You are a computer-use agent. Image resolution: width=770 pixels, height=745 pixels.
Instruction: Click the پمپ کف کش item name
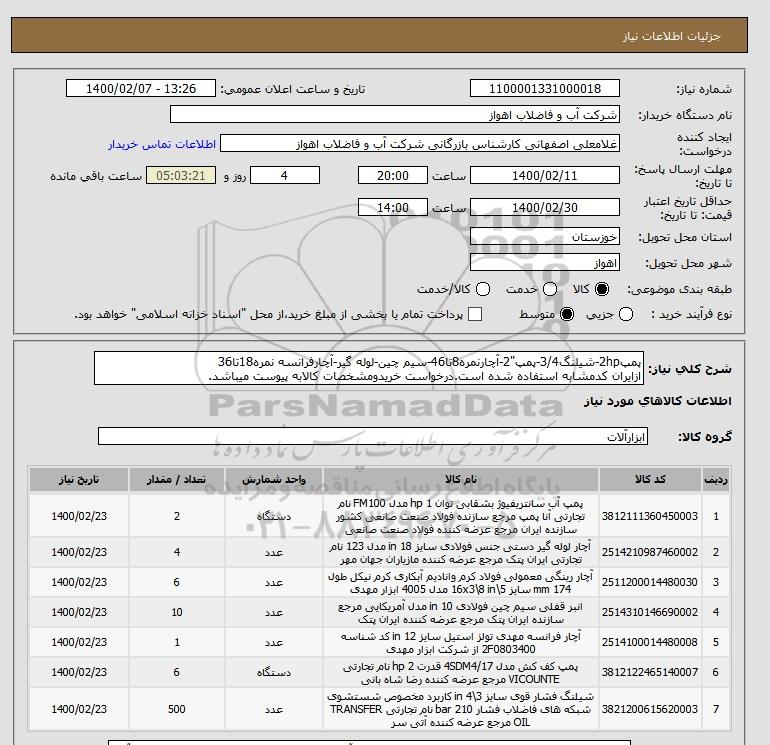click(461, 673)
